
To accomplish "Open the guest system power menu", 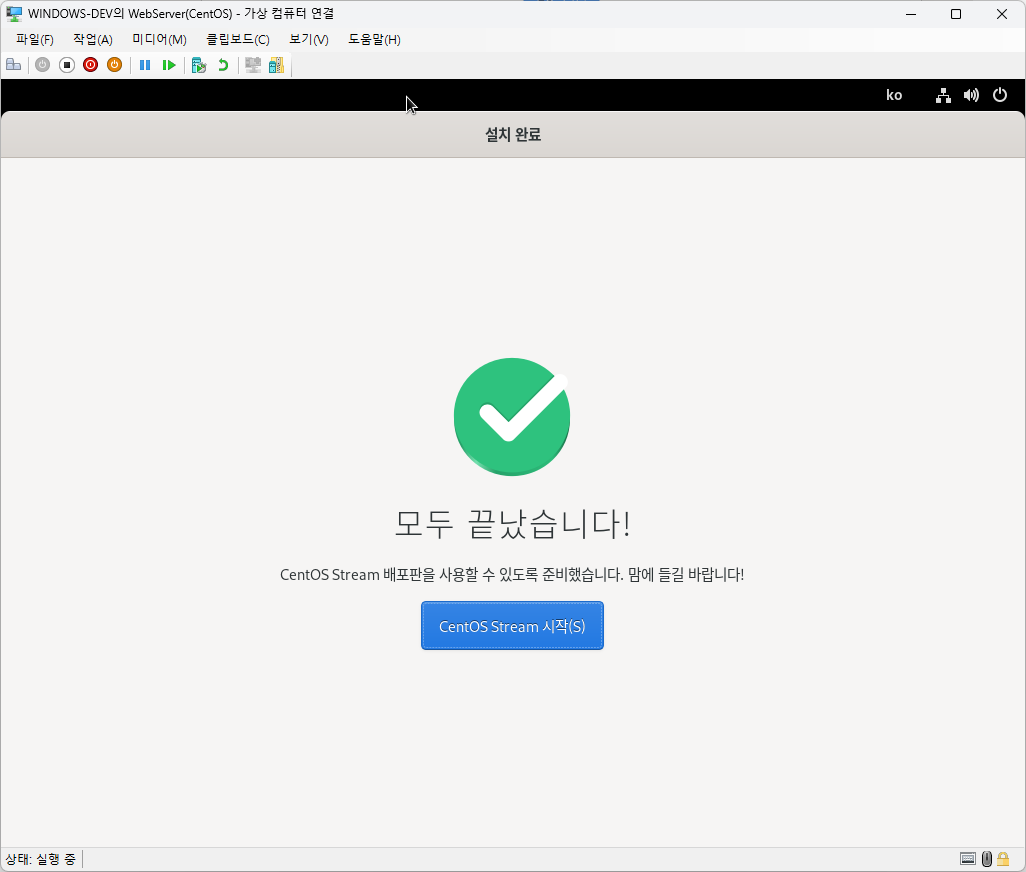I will pos(1000,94).
